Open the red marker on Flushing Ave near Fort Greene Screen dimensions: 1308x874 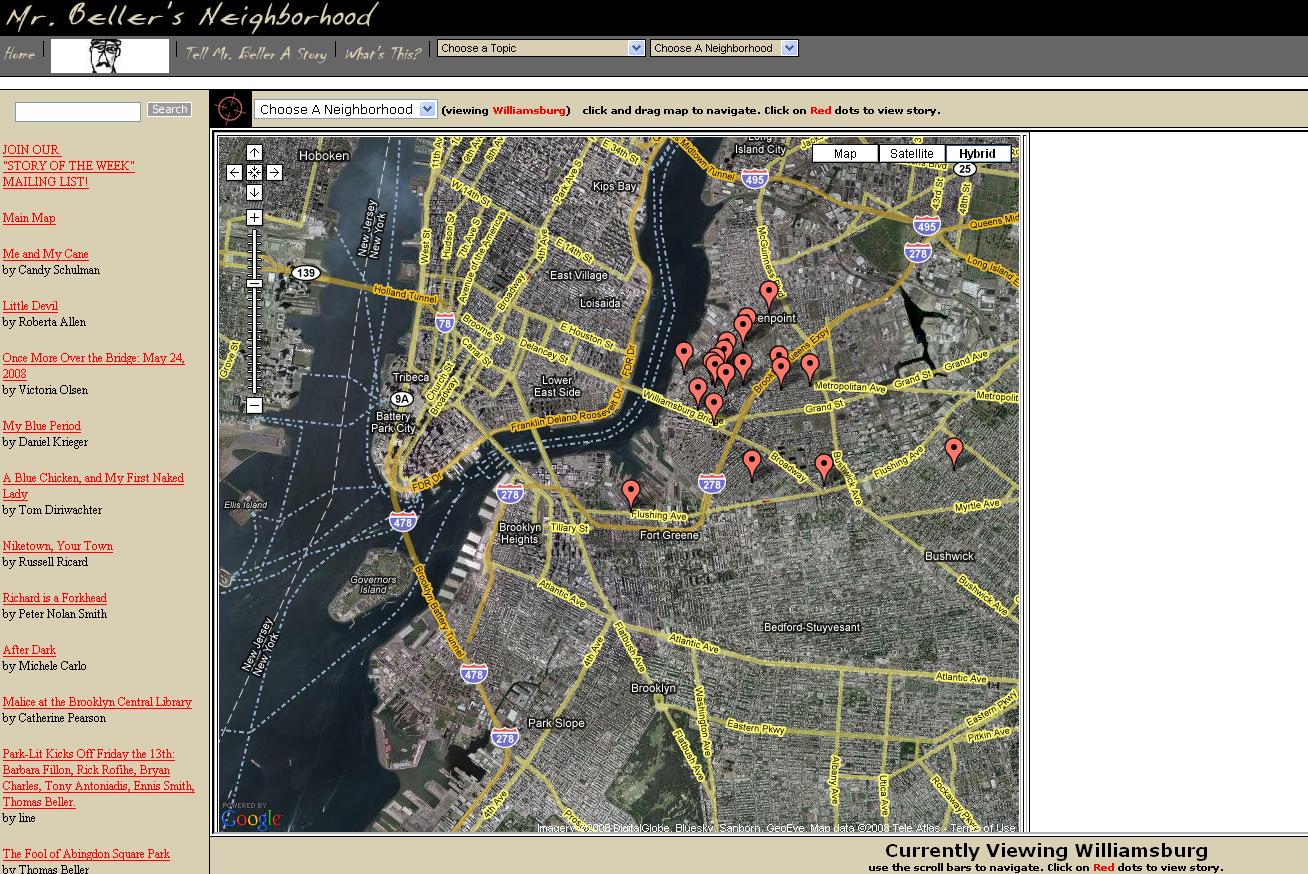pyautogui.click(x=630, y=493)
